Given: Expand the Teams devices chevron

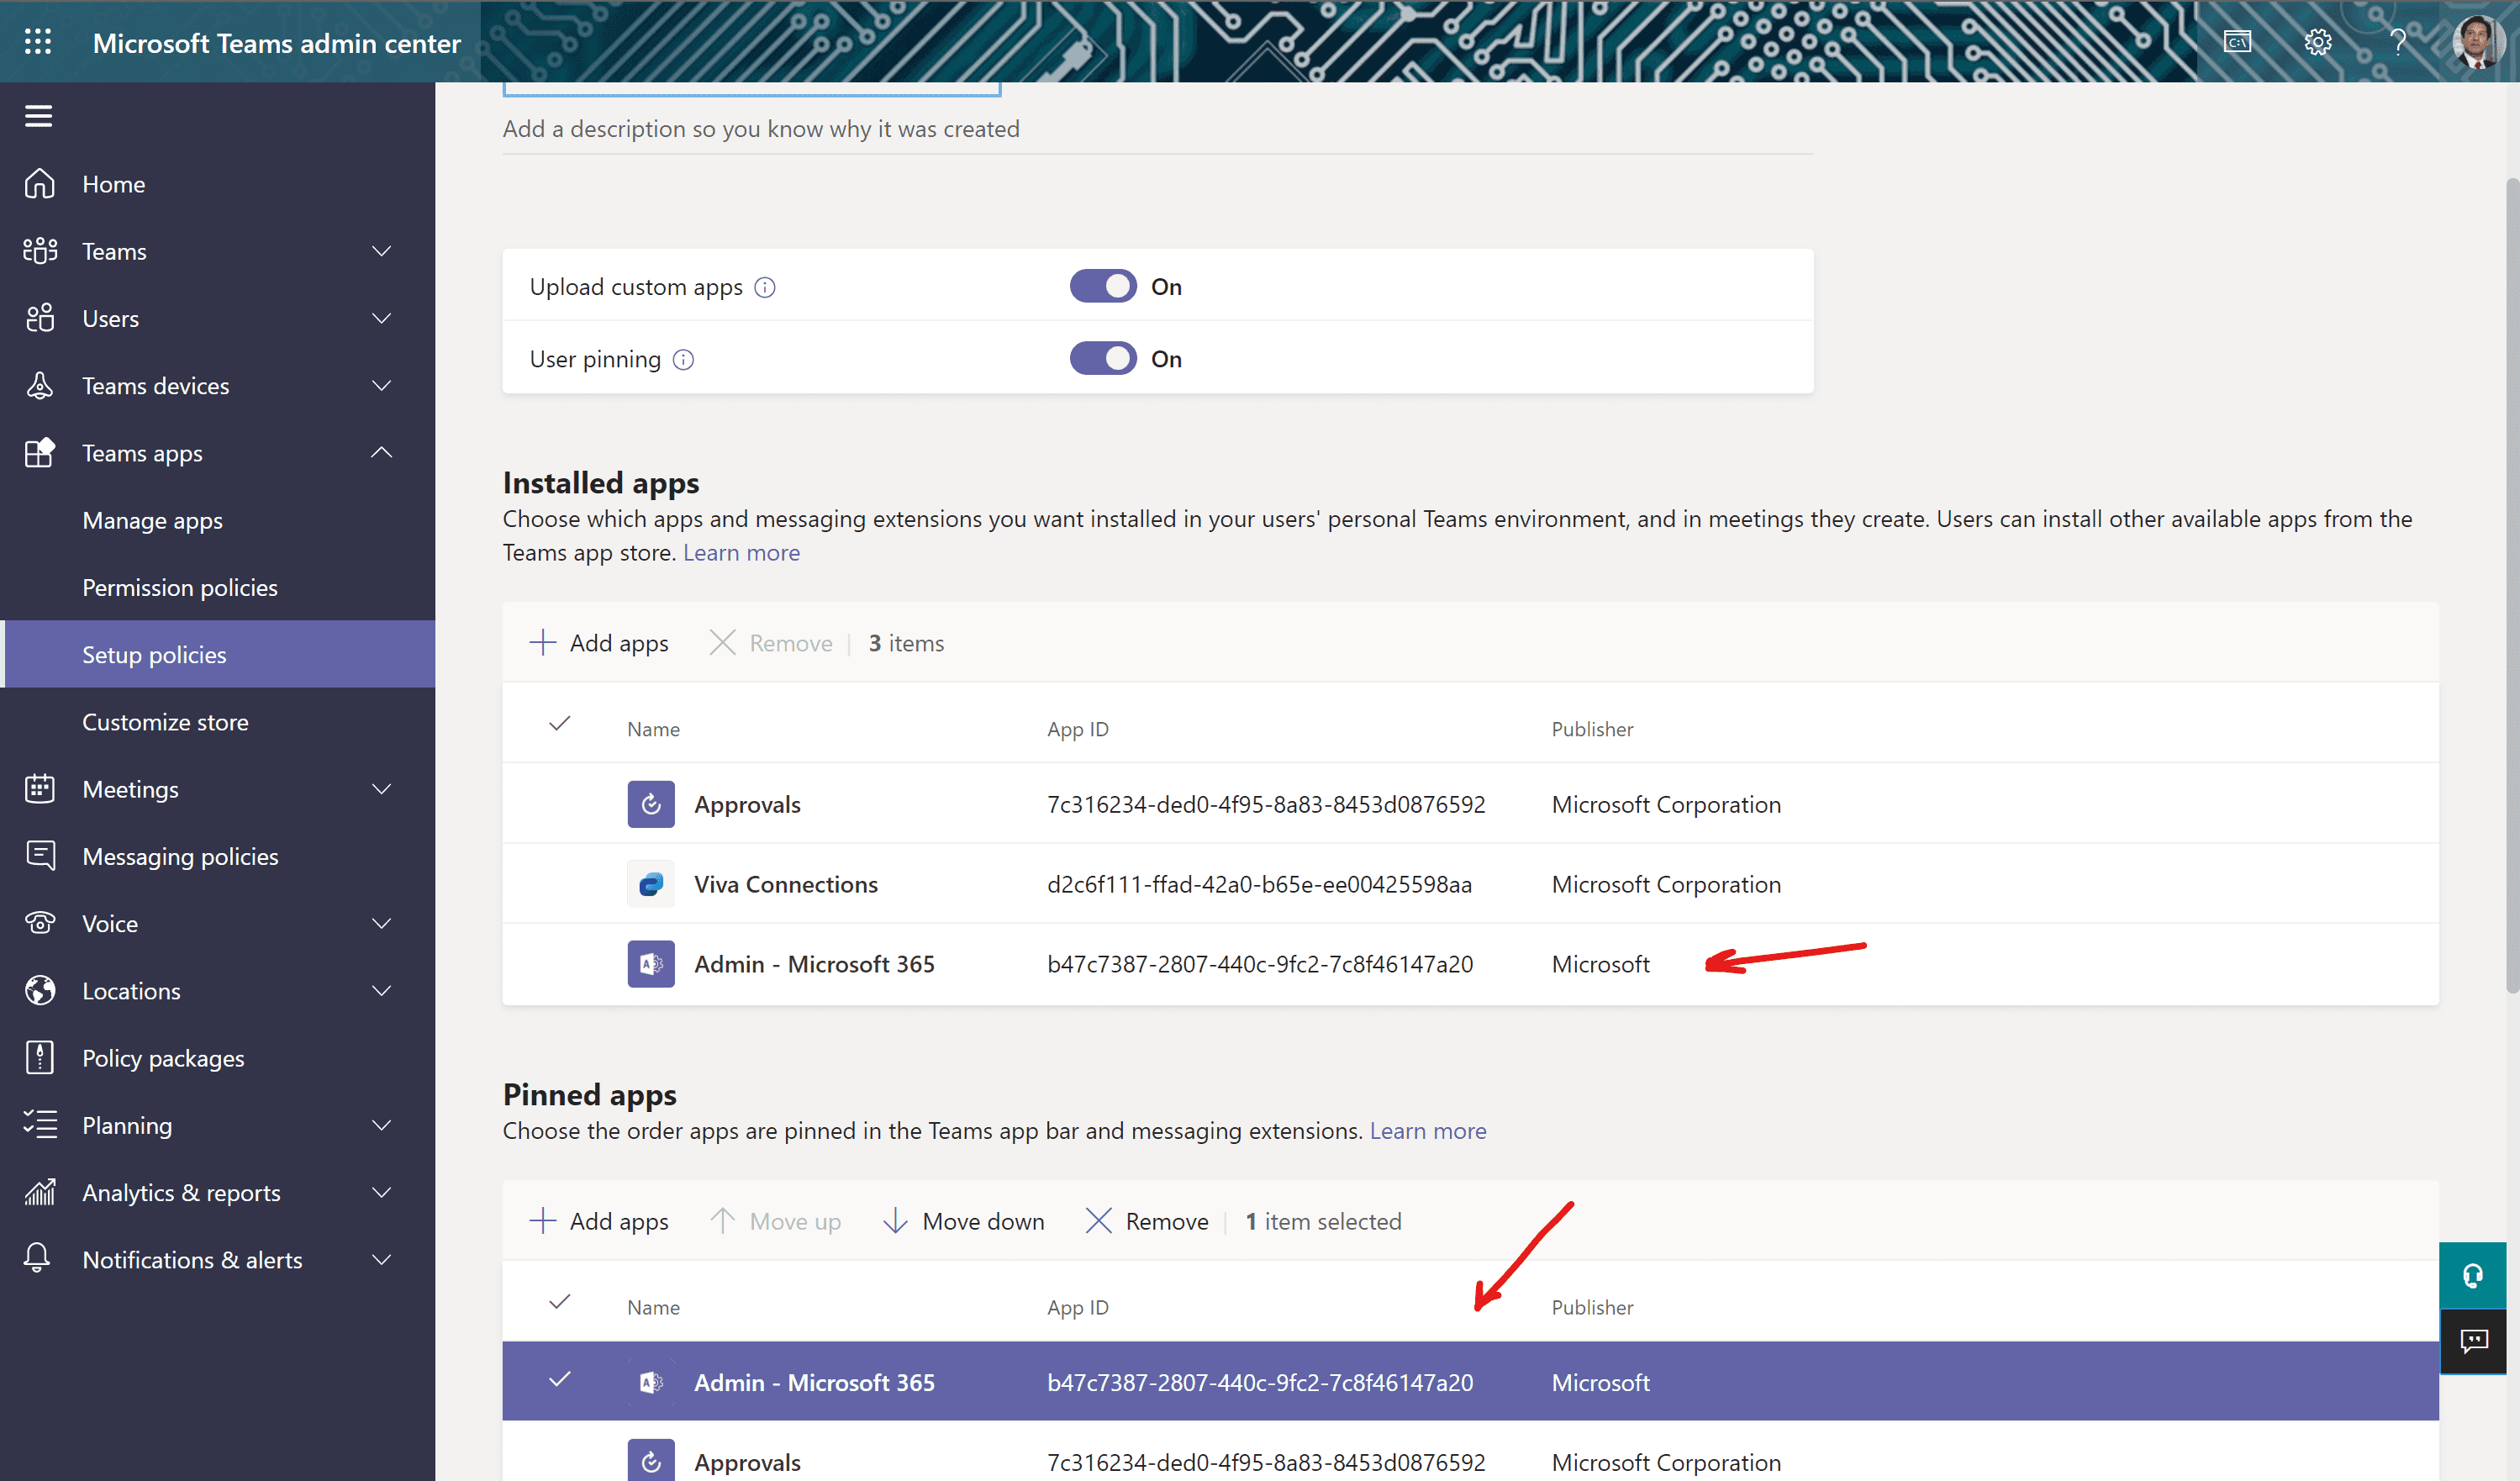Looking at the screenshot, I should pos(381,385).
